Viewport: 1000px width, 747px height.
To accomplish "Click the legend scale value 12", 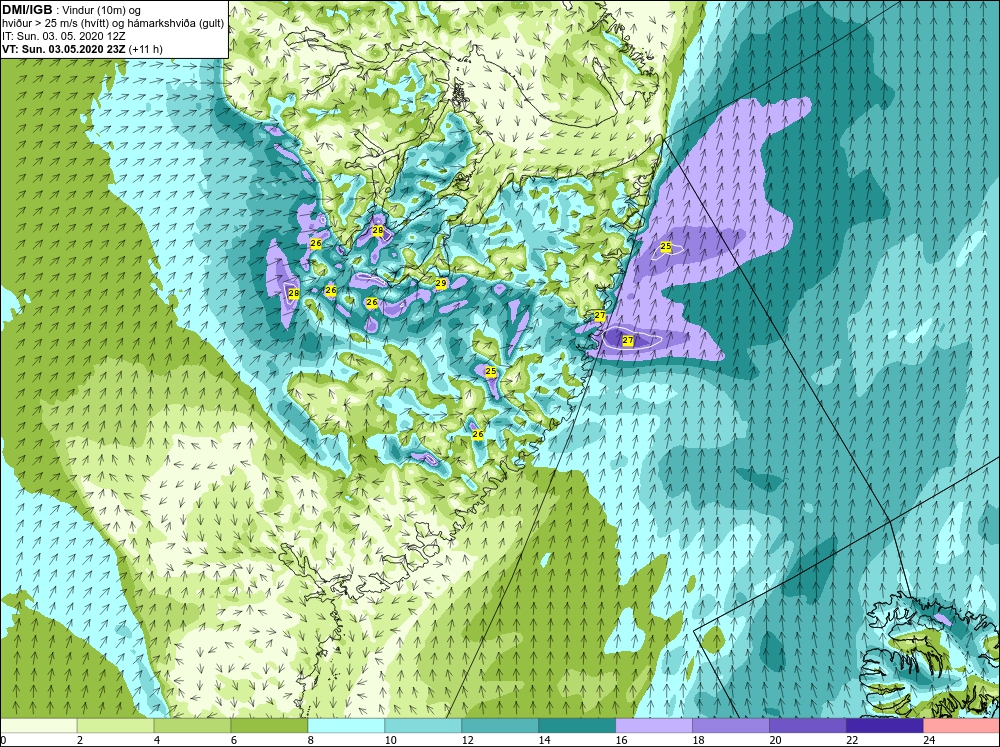I will click(x=467, y=740).
